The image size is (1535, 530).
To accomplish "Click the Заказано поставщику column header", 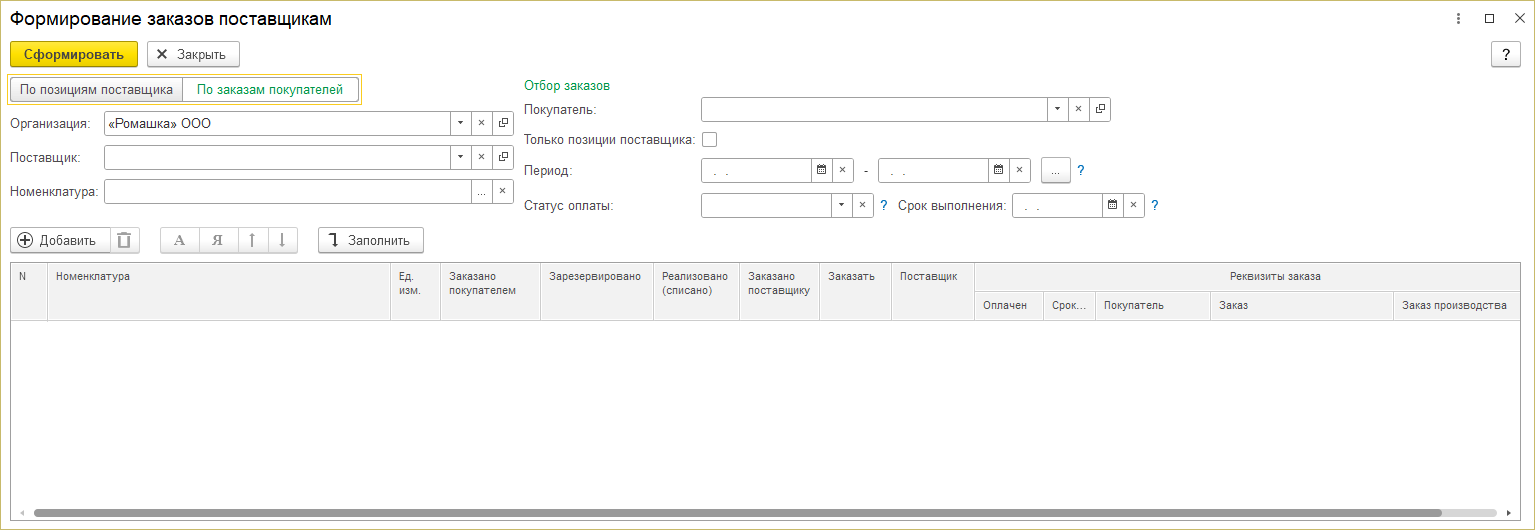I will point(779,291).
